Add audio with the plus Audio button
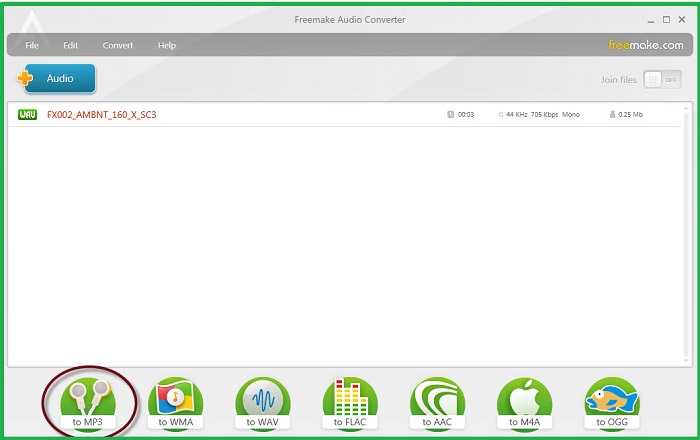700x440 pixels. [x=56, y=79]
